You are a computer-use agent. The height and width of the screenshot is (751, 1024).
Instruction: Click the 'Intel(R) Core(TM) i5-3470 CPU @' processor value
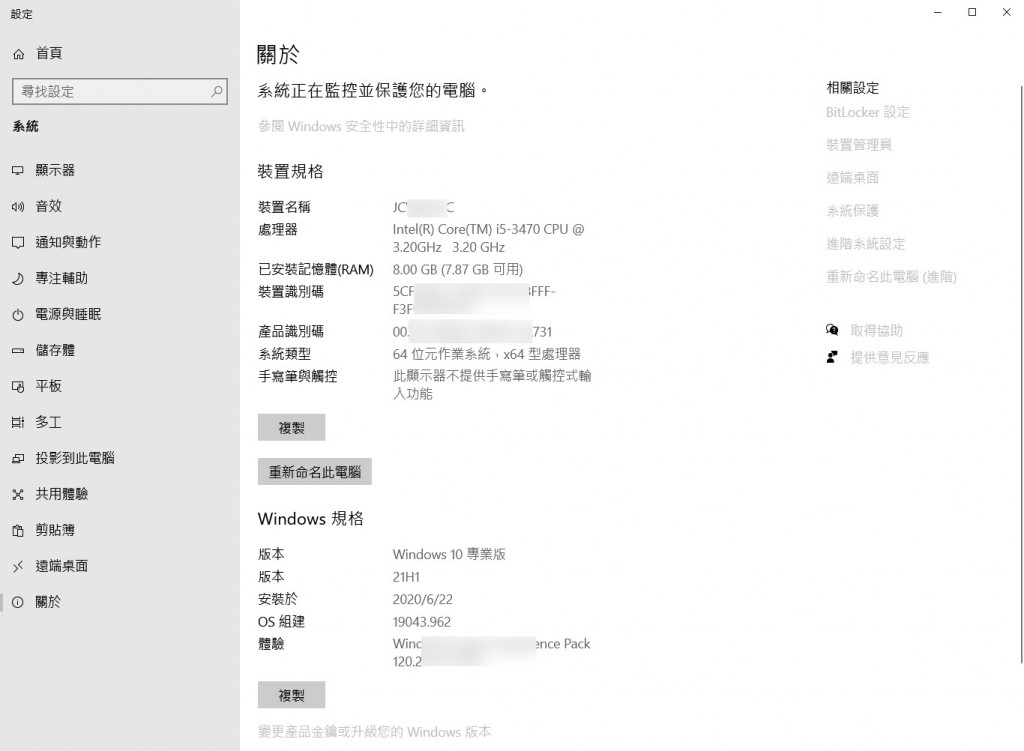tap(488, 229)
